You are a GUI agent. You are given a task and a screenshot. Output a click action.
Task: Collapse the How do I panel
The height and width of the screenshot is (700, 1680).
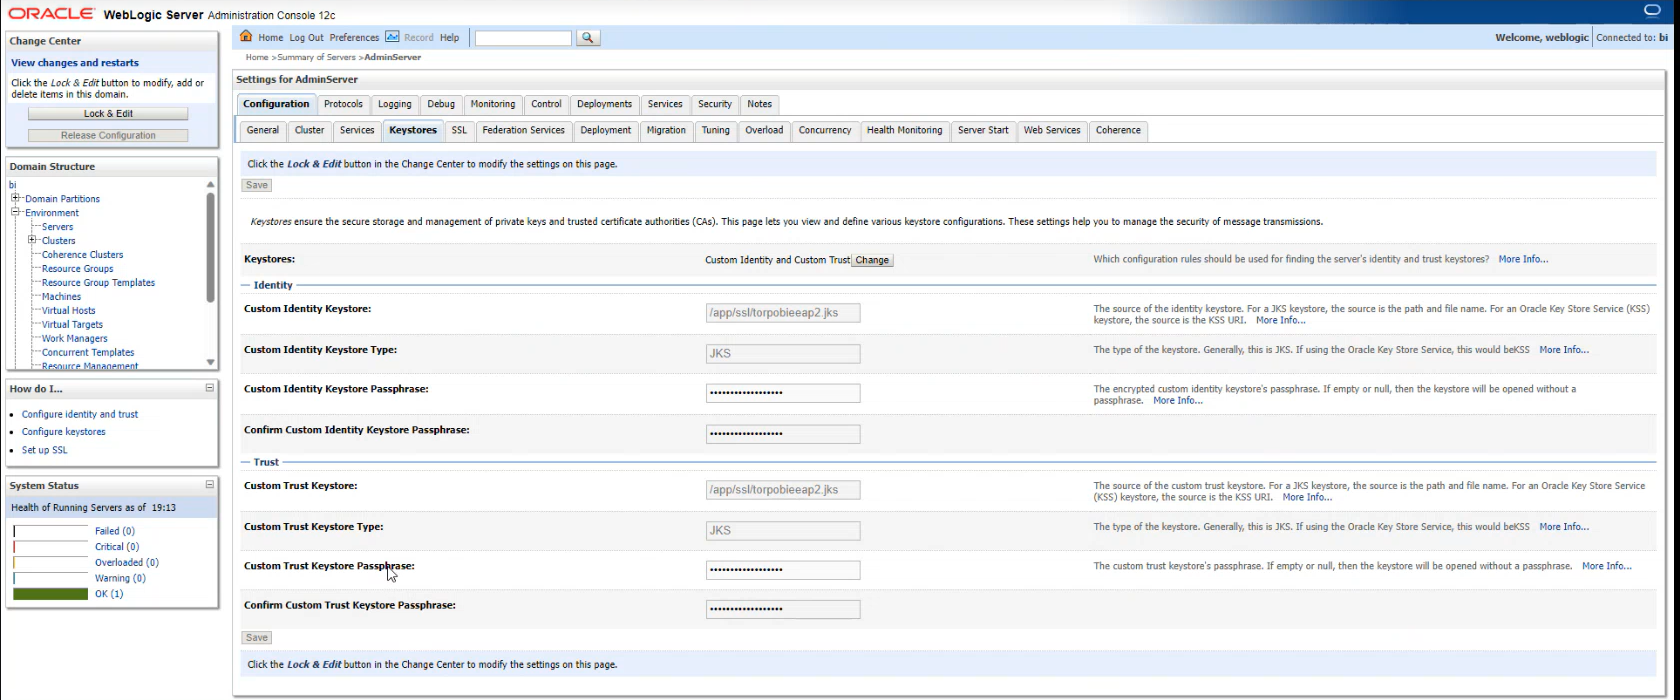point(210,388)
